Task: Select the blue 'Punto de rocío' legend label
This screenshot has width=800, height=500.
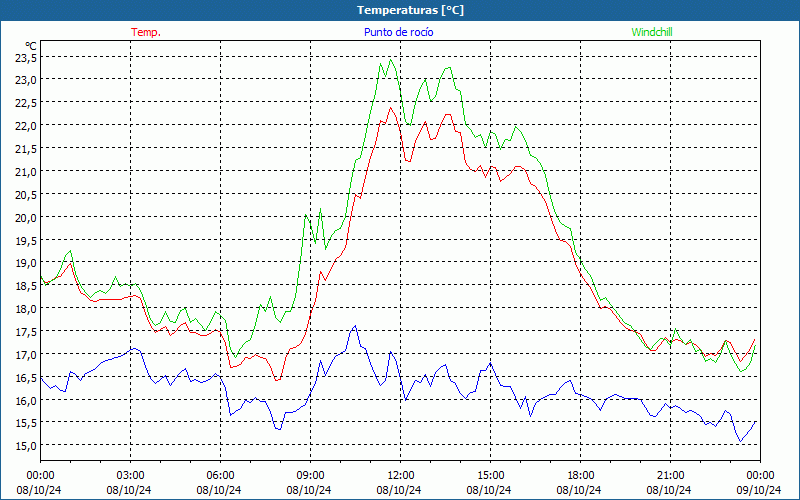Action: [398, 32]
